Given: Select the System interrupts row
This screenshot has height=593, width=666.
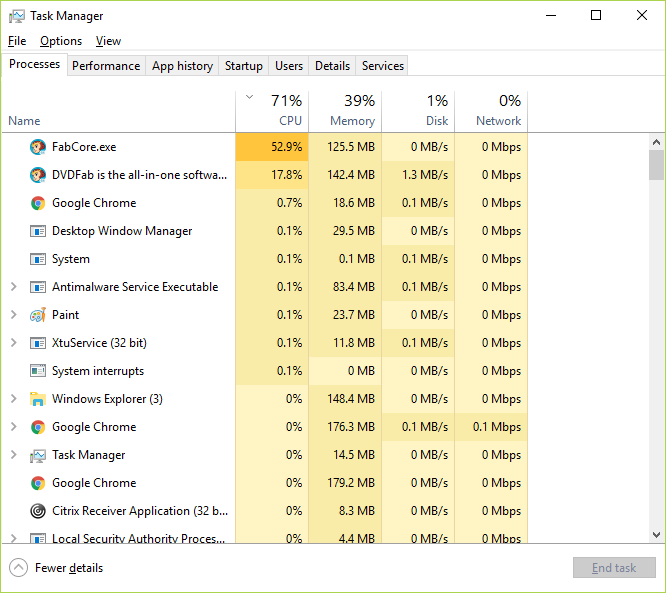Looking at the screenshot, I should [98, 371].
